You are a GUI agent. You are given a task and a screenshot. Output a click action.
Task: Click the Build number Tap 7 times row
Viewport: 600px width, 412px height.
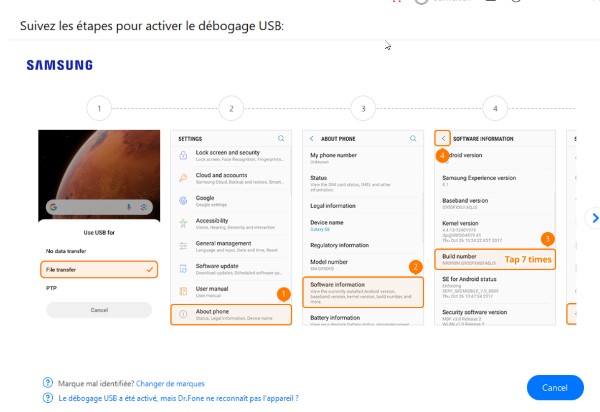pyautogui.click(x=495, y=259)
